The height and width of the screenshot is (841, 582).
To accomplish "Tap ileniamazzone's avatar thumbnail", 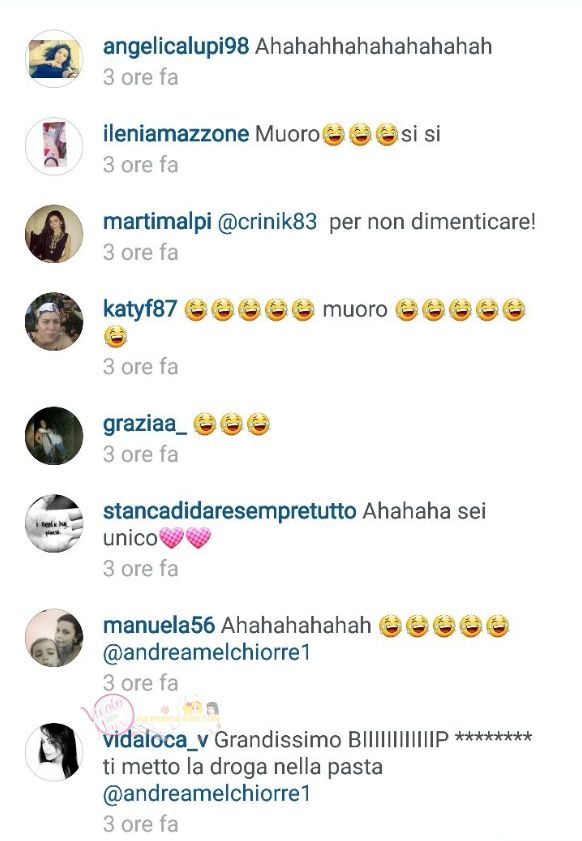I will pyautogui.click(x=54, y=146).
